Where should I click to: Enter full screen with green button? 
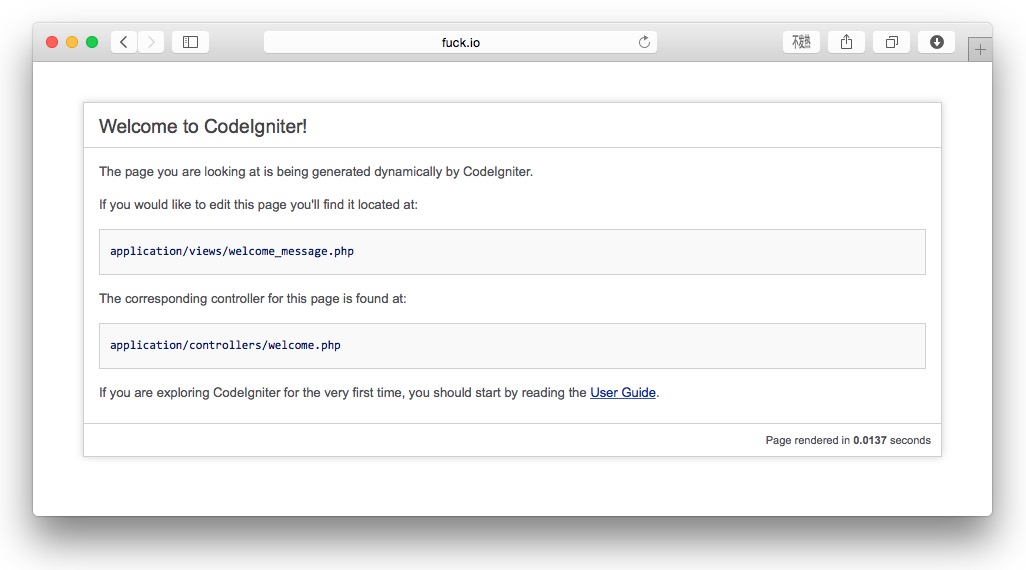point(92,42)
